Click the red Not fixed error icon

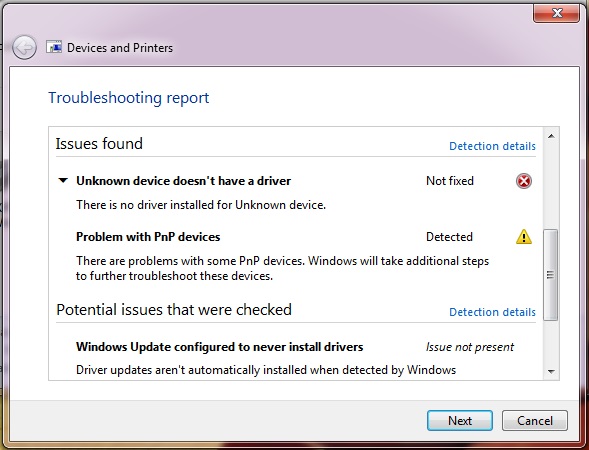point(524,181)
